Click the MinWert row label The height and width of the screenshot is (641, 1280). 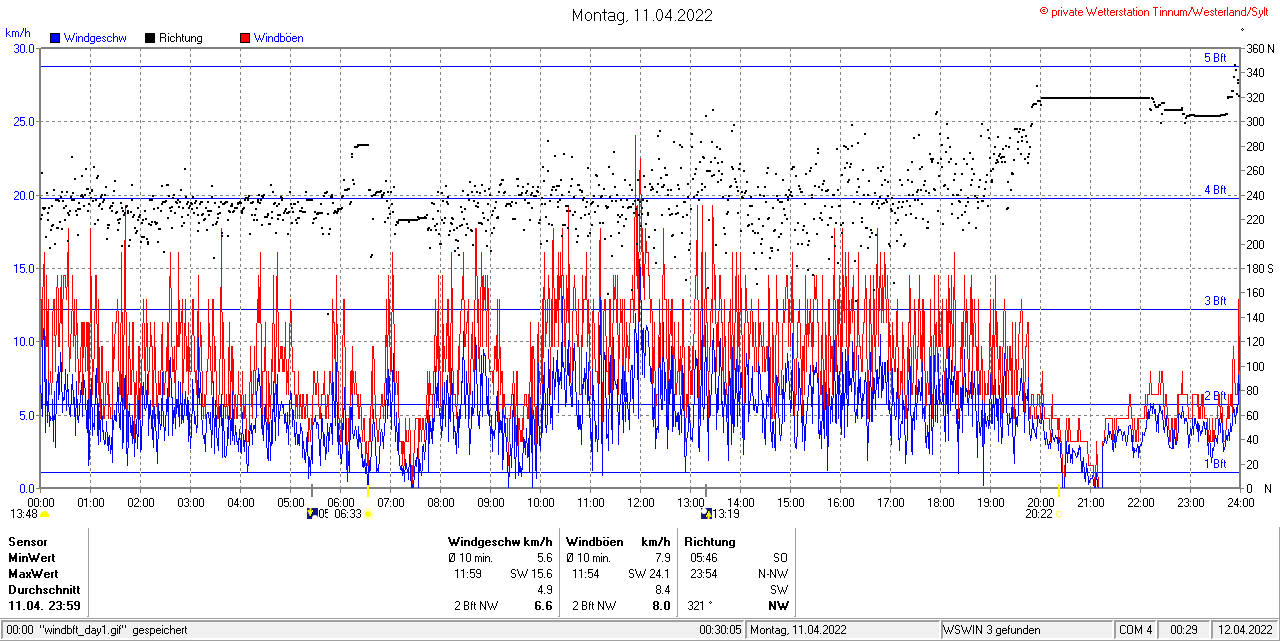32,557
